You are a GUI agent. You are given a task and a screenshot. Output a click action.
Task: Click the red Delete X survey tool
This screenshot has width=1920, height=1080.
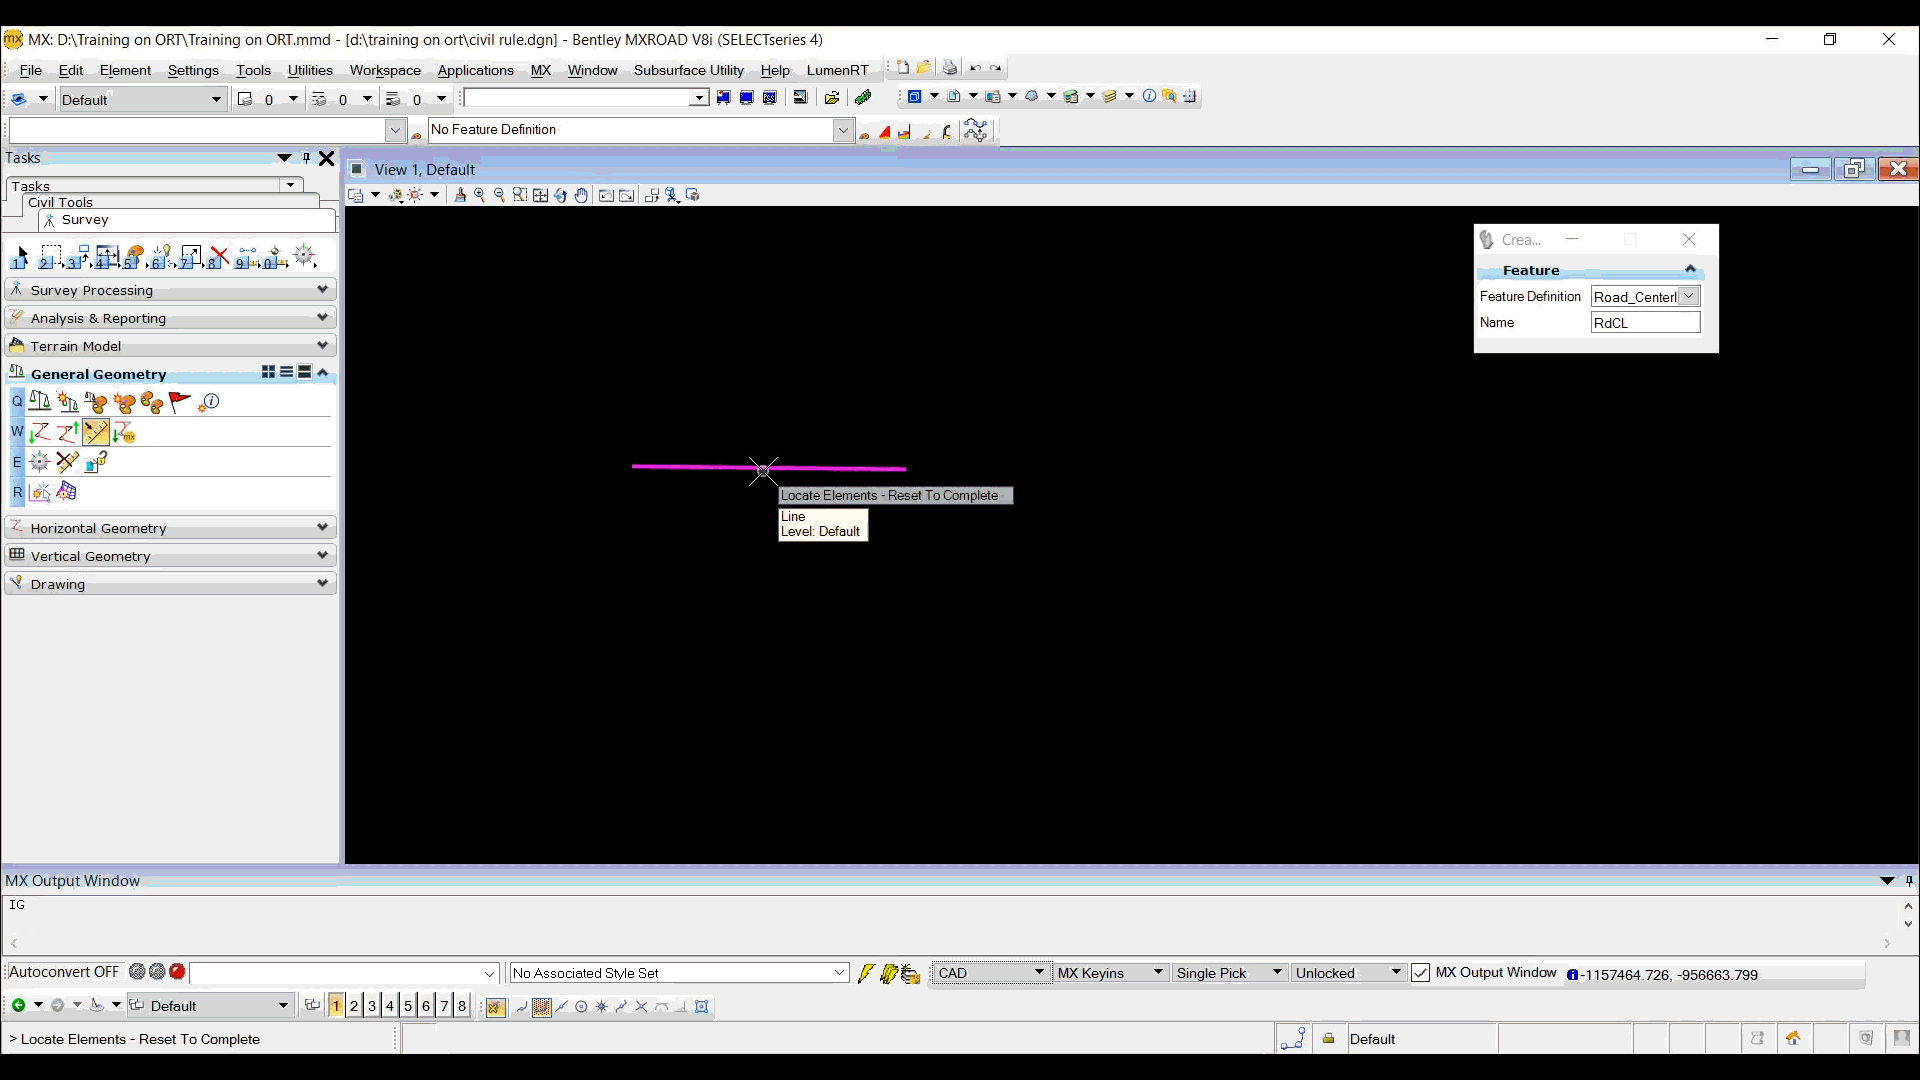(x=219, y=257)
